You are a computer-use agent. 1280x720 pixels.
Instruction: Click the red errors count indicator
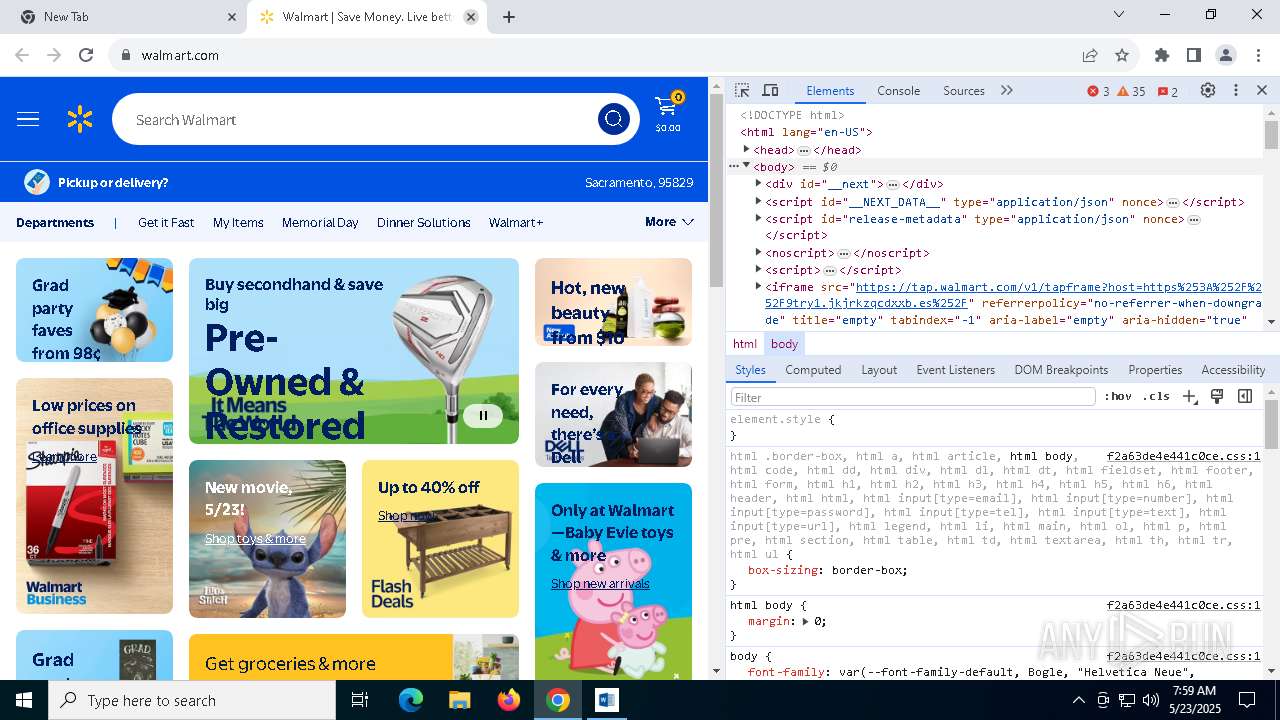[x=1098, y=91]
